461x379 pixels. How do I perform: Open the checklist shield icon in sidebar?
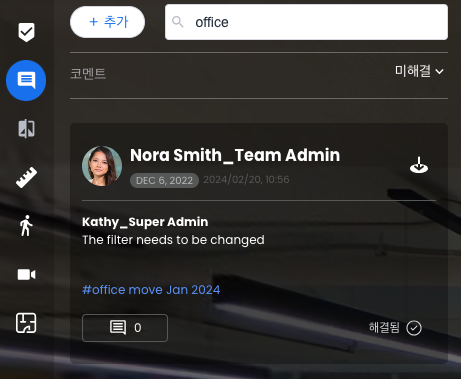(26, 32)
